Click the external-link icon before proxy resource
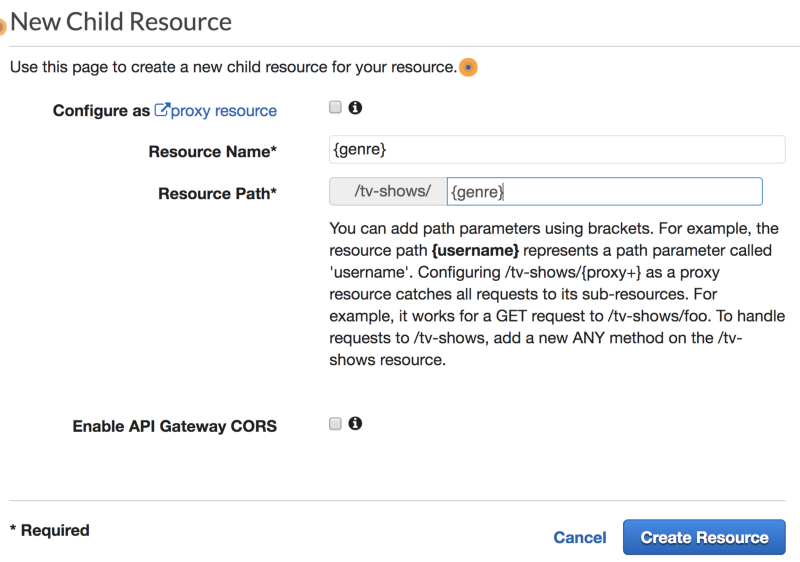The height and width of the screenshot is (562, 800). click(x=161, y=110)
